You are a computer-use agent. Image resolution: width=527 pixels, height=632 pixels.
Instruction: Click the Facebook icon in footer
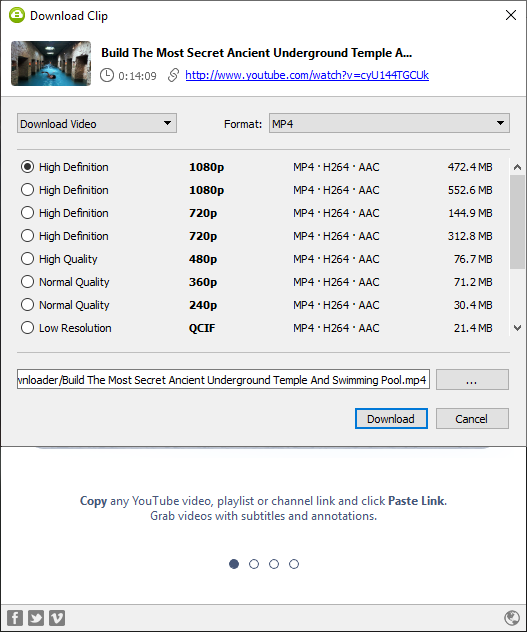tap(15, 617)
